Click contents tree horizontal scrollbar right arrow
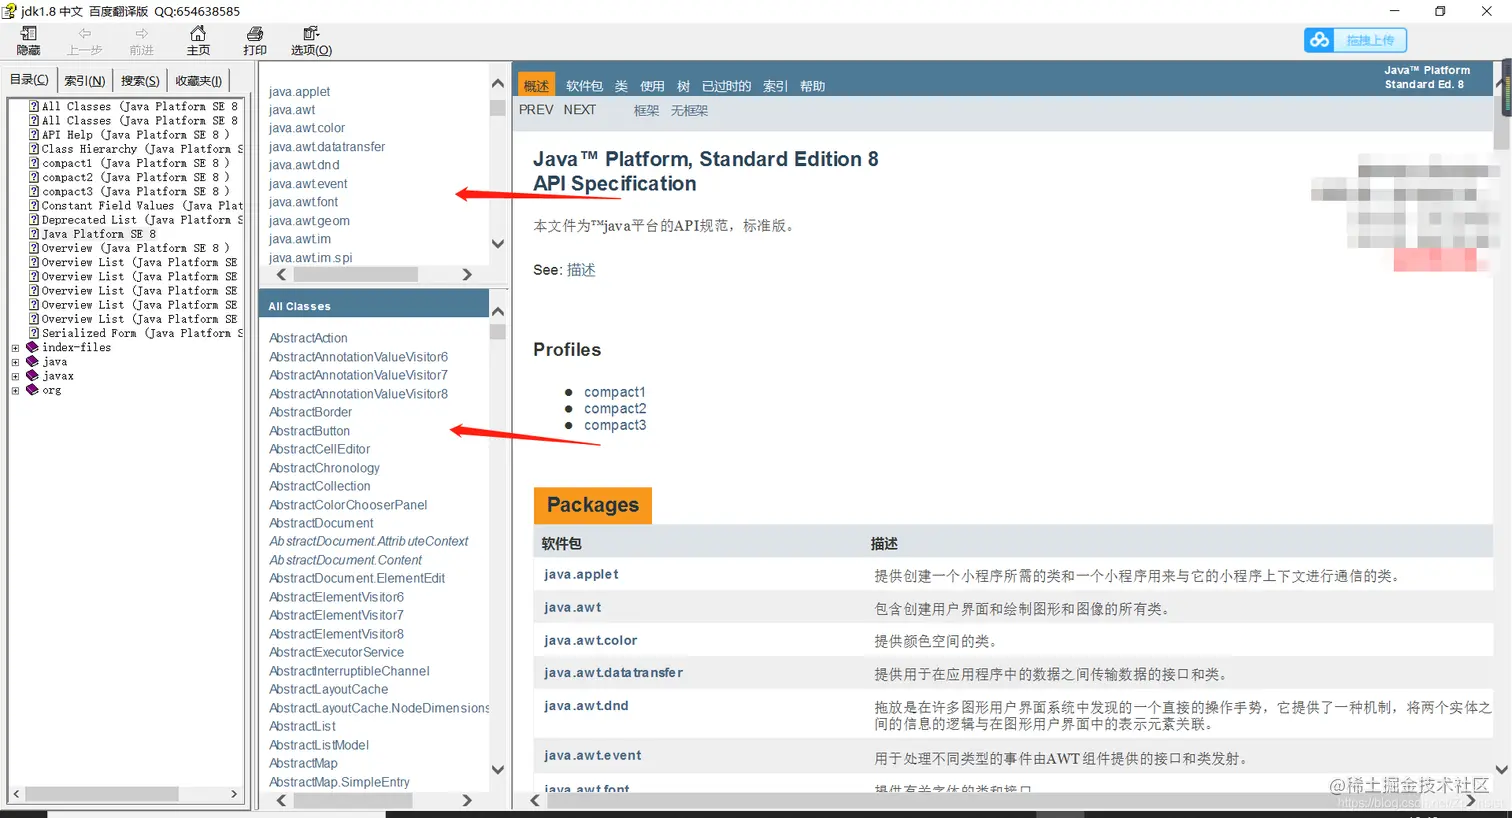This screenshot has width=1512, height=818. coord(234,794)
